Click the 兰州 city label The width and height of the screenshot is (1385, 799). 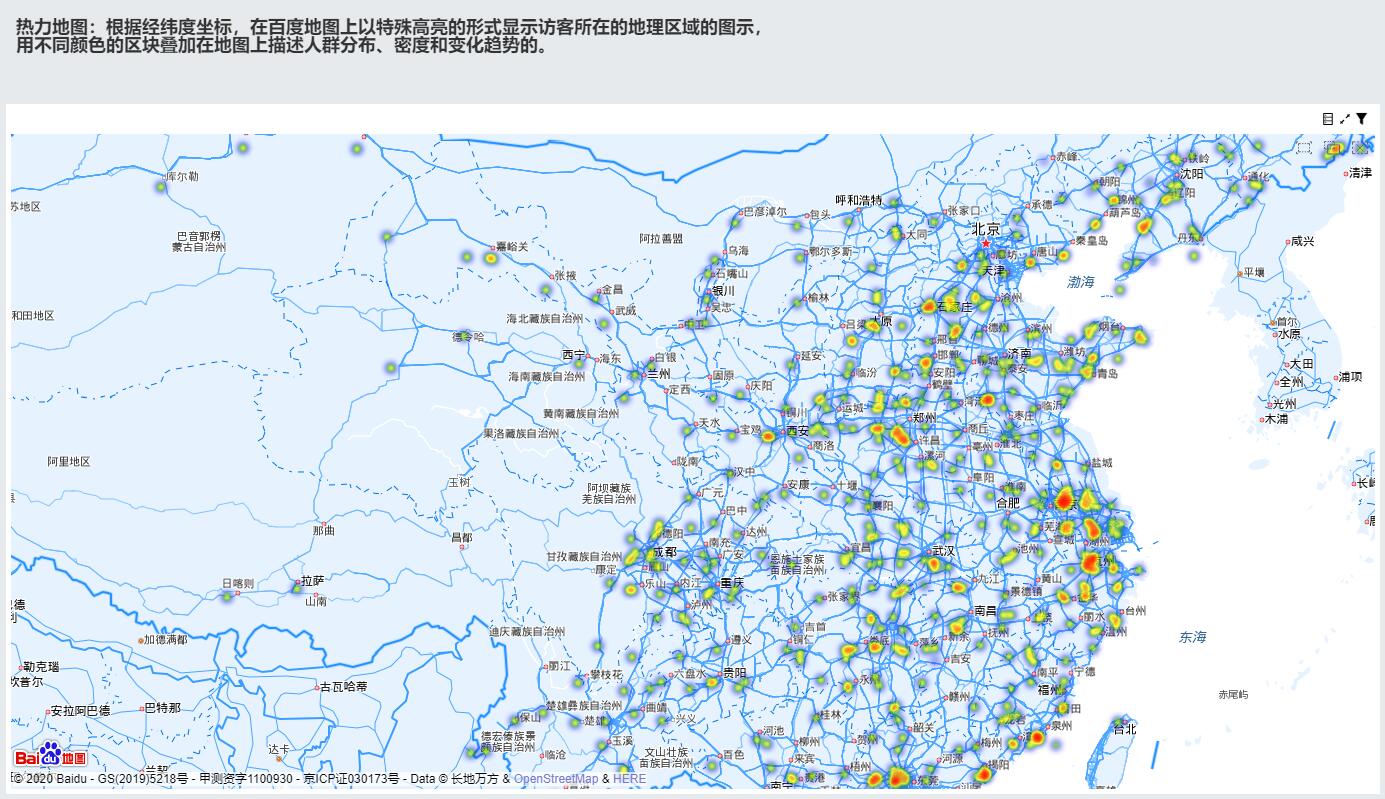click(658, 373)
